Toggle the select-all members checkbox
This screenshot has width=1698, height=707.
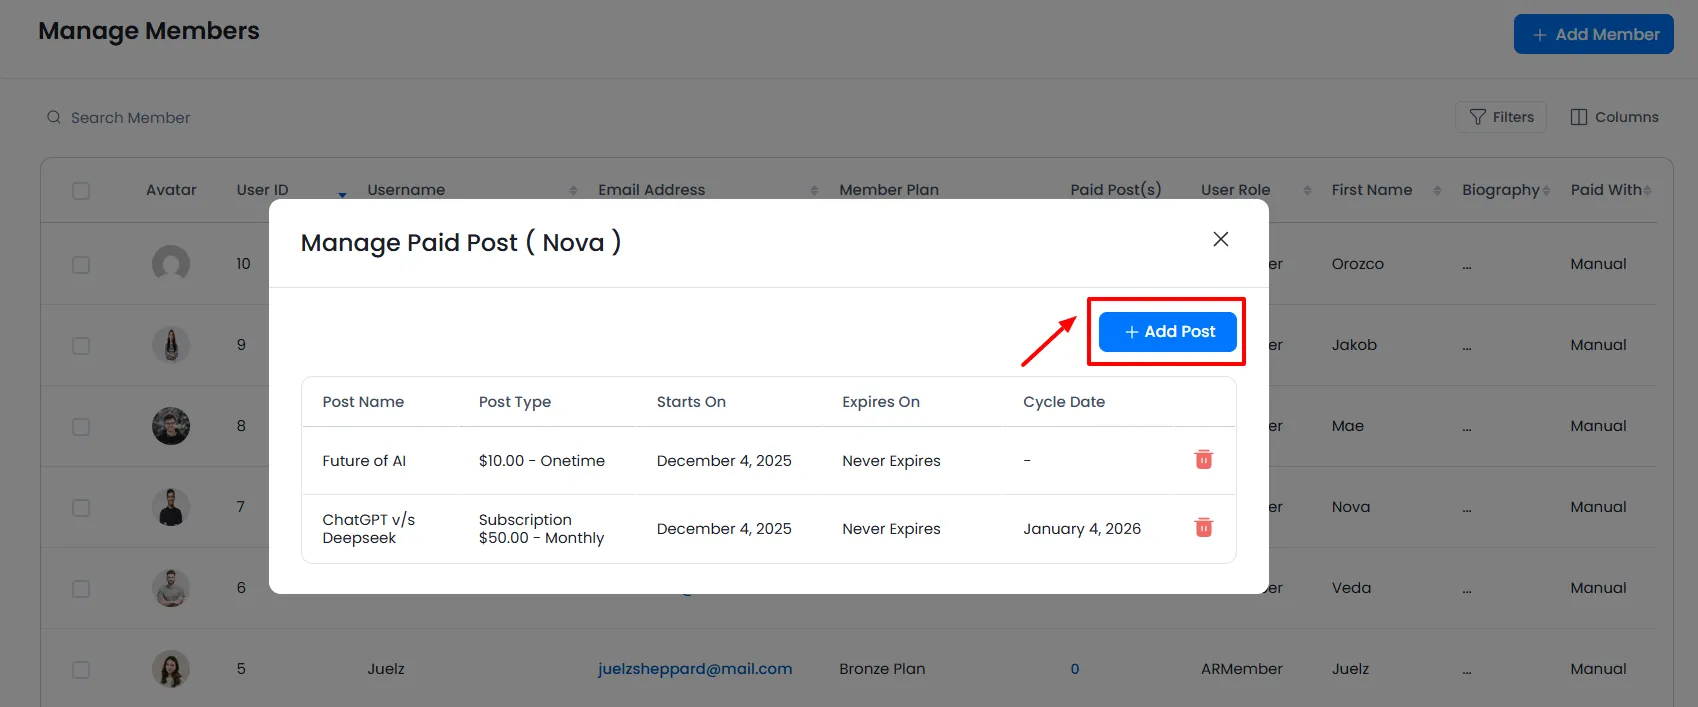pos(81,190)
